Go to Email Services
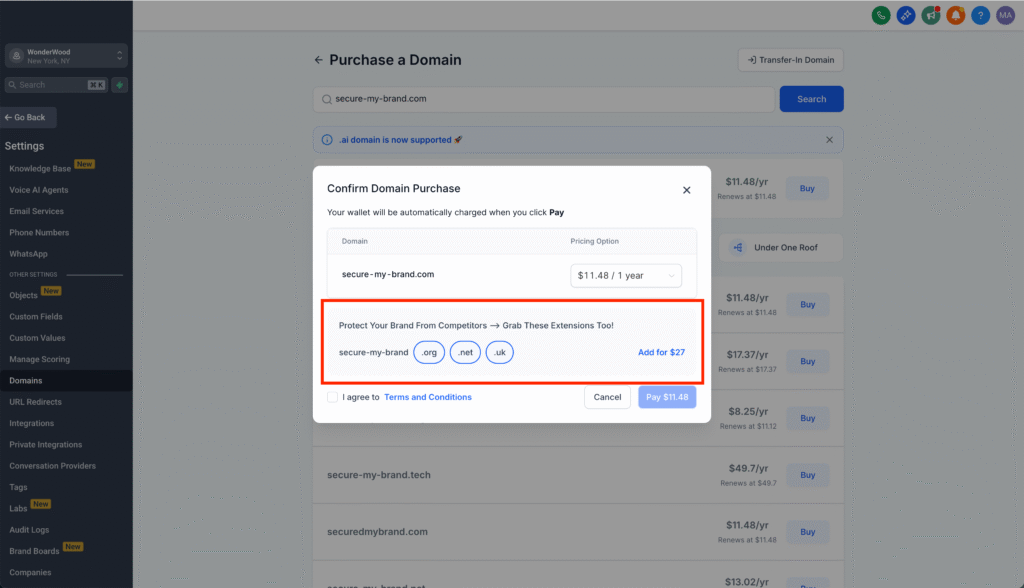Viewport: 1024px width, 588px height. [37, 211]
